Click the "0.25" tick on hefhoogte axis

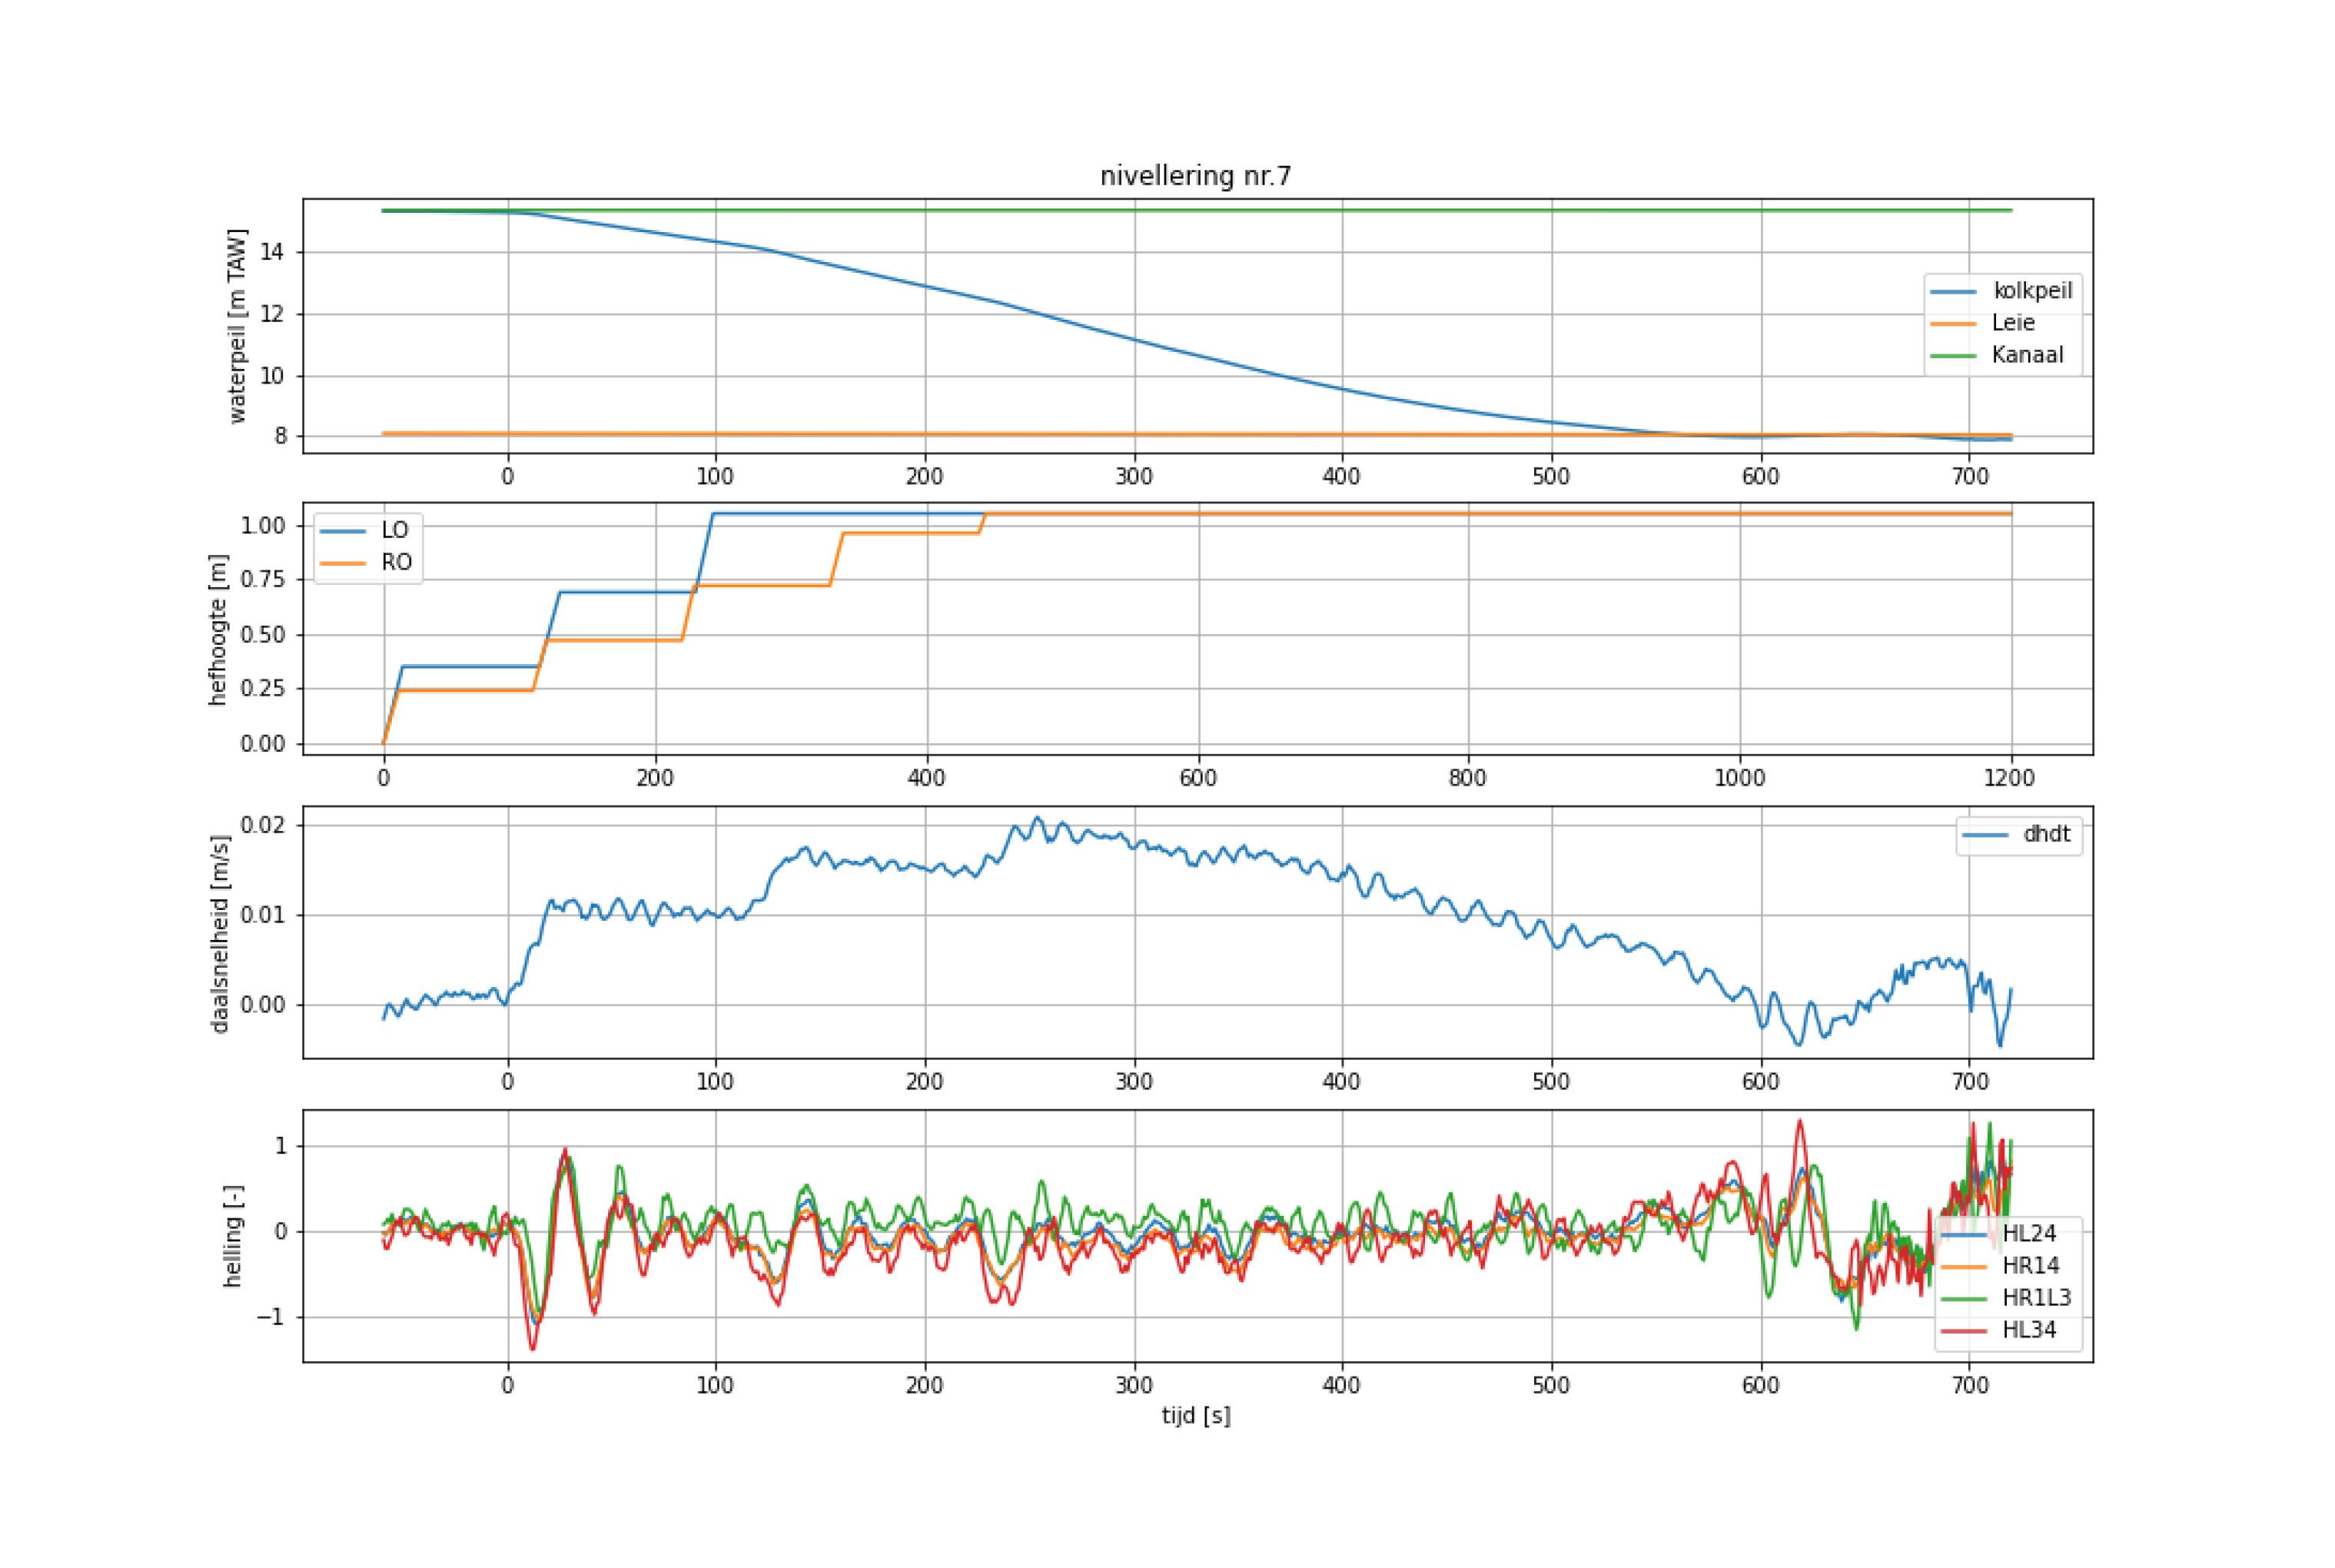[264, 689]
